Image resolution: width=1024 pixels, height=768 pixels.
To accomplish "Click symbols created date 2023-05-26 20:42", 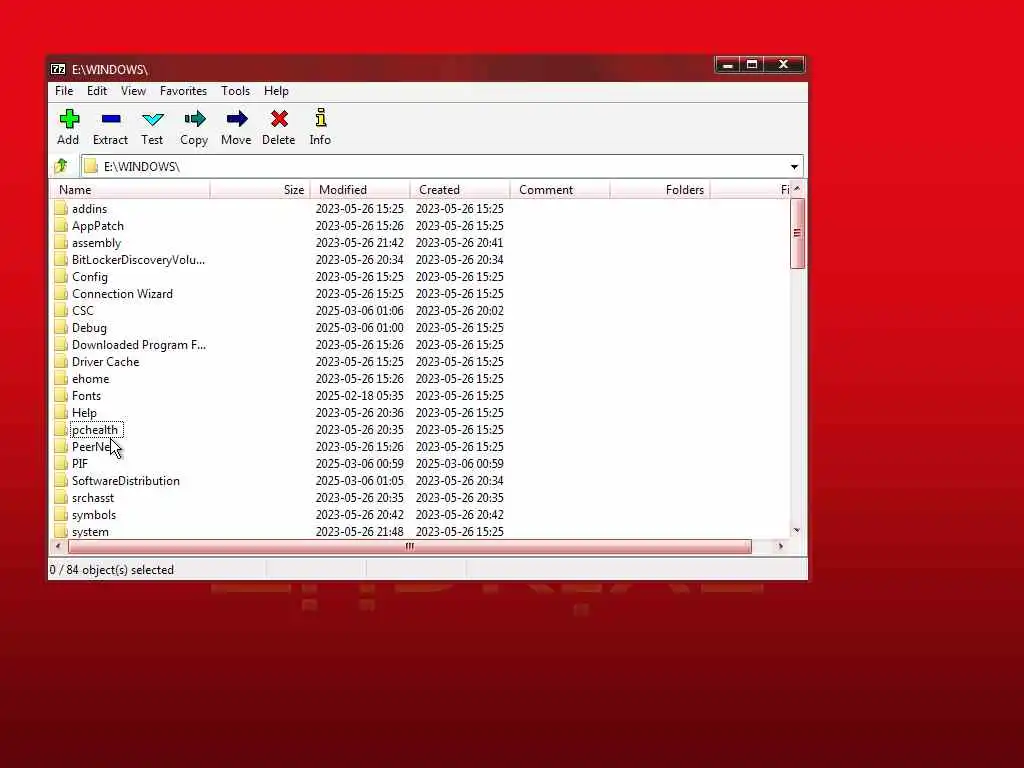I will (x=459, y=514).
